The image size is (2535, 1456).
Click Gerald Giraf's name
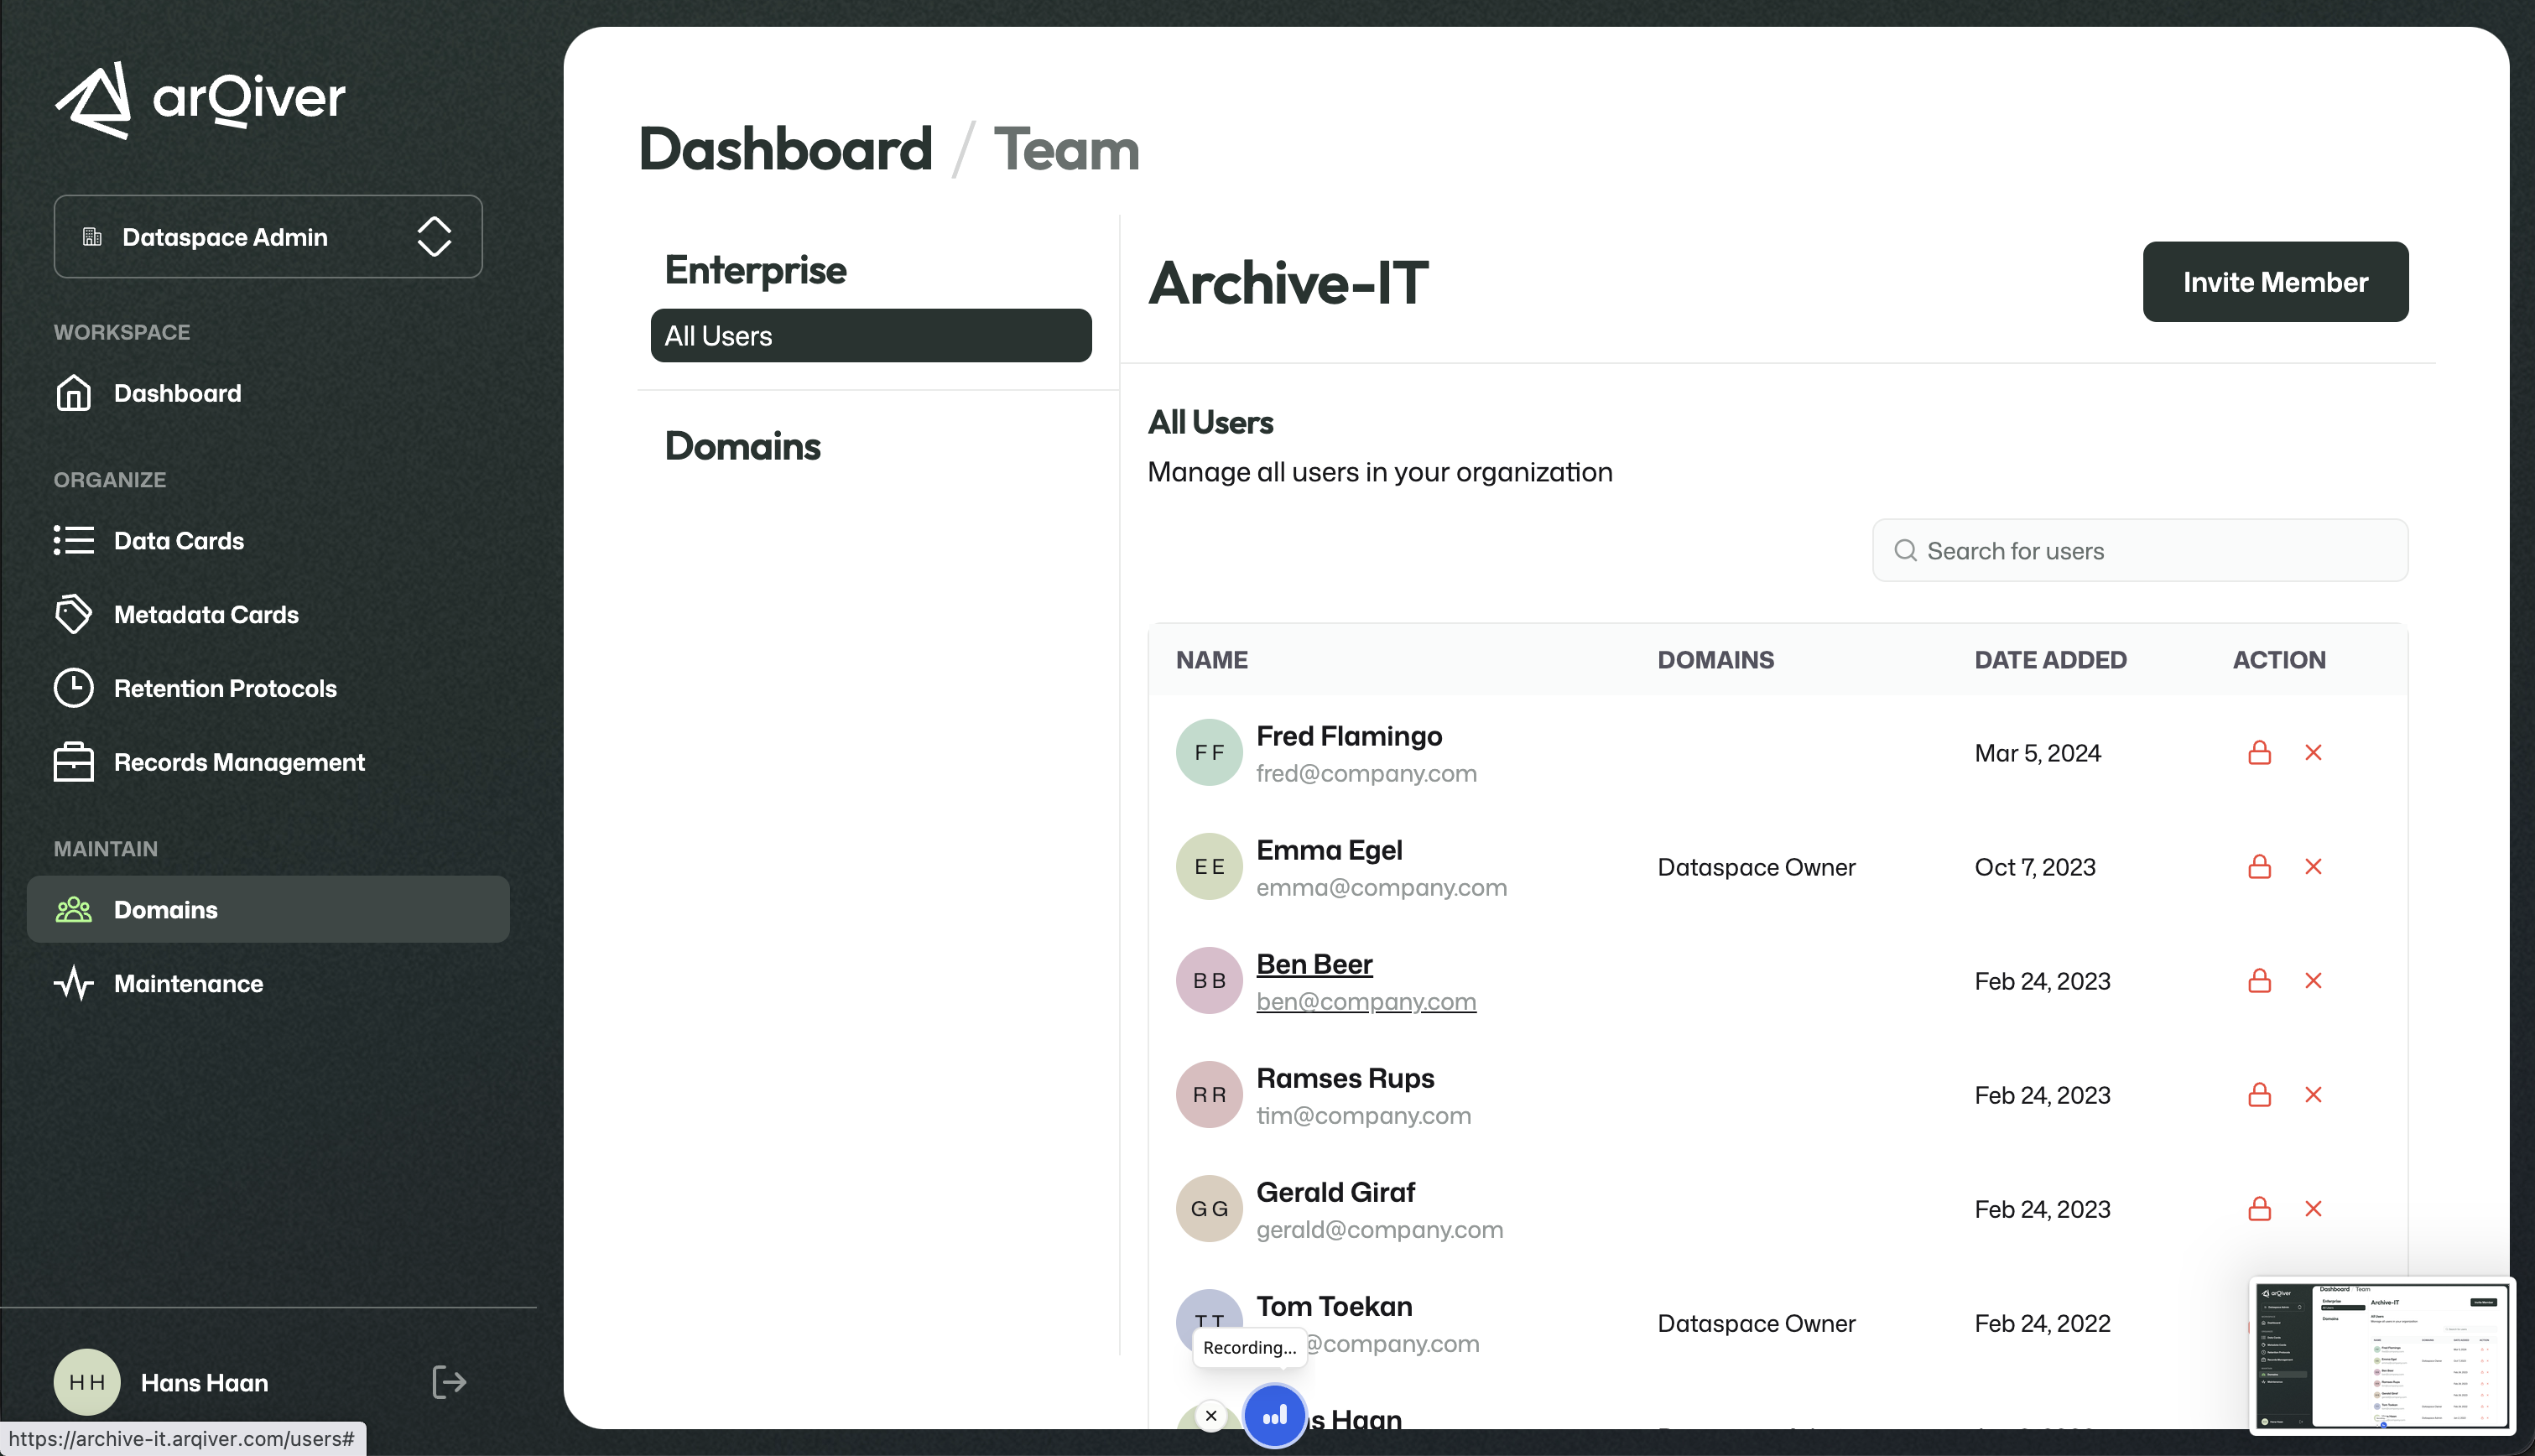1335,1192
